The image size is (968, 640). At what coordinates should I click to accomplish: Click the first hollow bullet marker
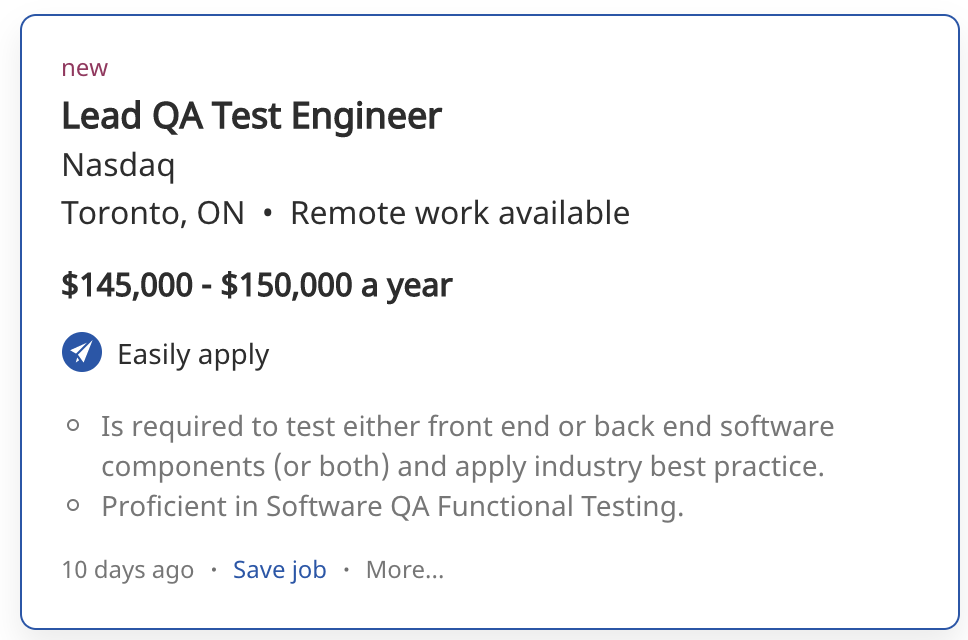click(x=73, y=426)
